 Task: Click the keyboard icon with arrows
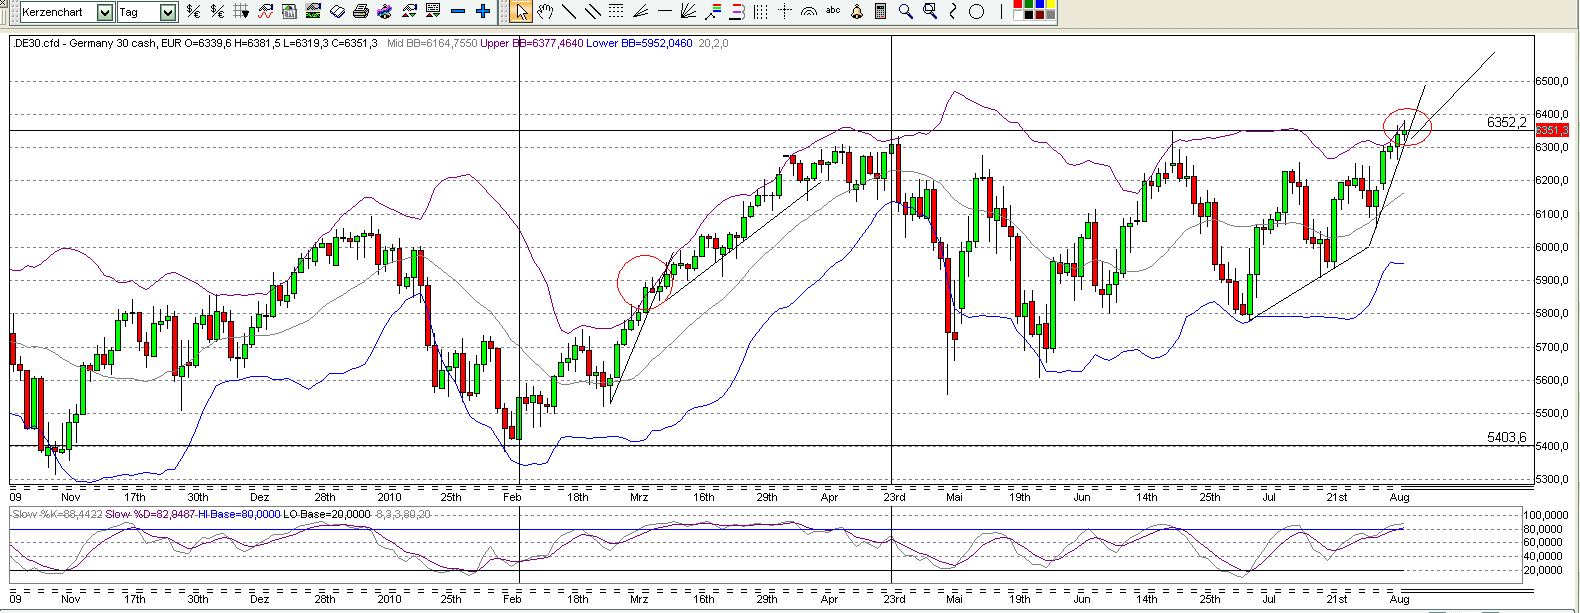pyautogui.click(x=433, y=11)
